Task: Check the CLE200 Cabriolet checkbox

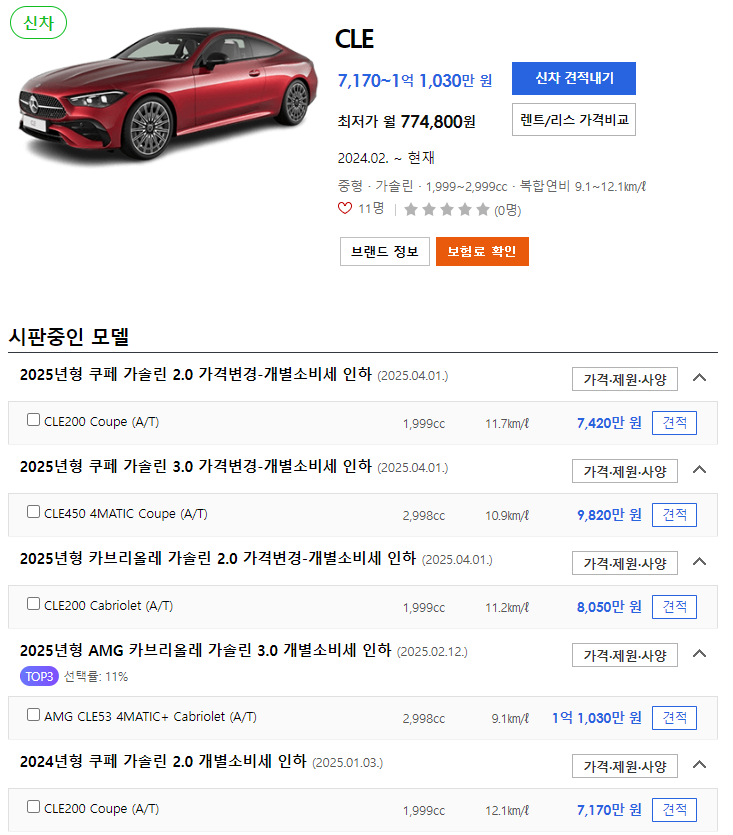Action: pyautogui.click(x=34, y=603)
